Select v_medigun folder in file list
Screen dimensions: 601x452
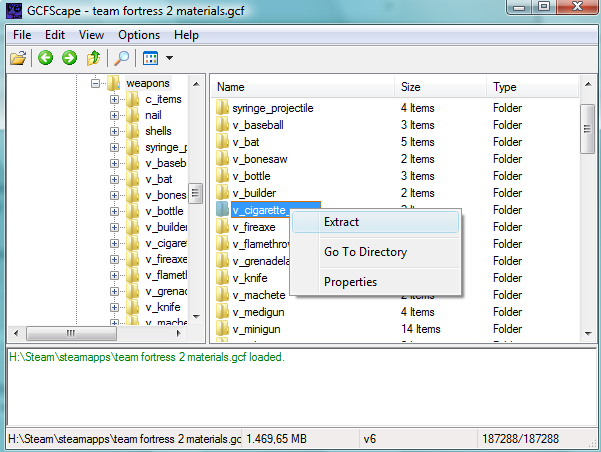coord(258,312)
